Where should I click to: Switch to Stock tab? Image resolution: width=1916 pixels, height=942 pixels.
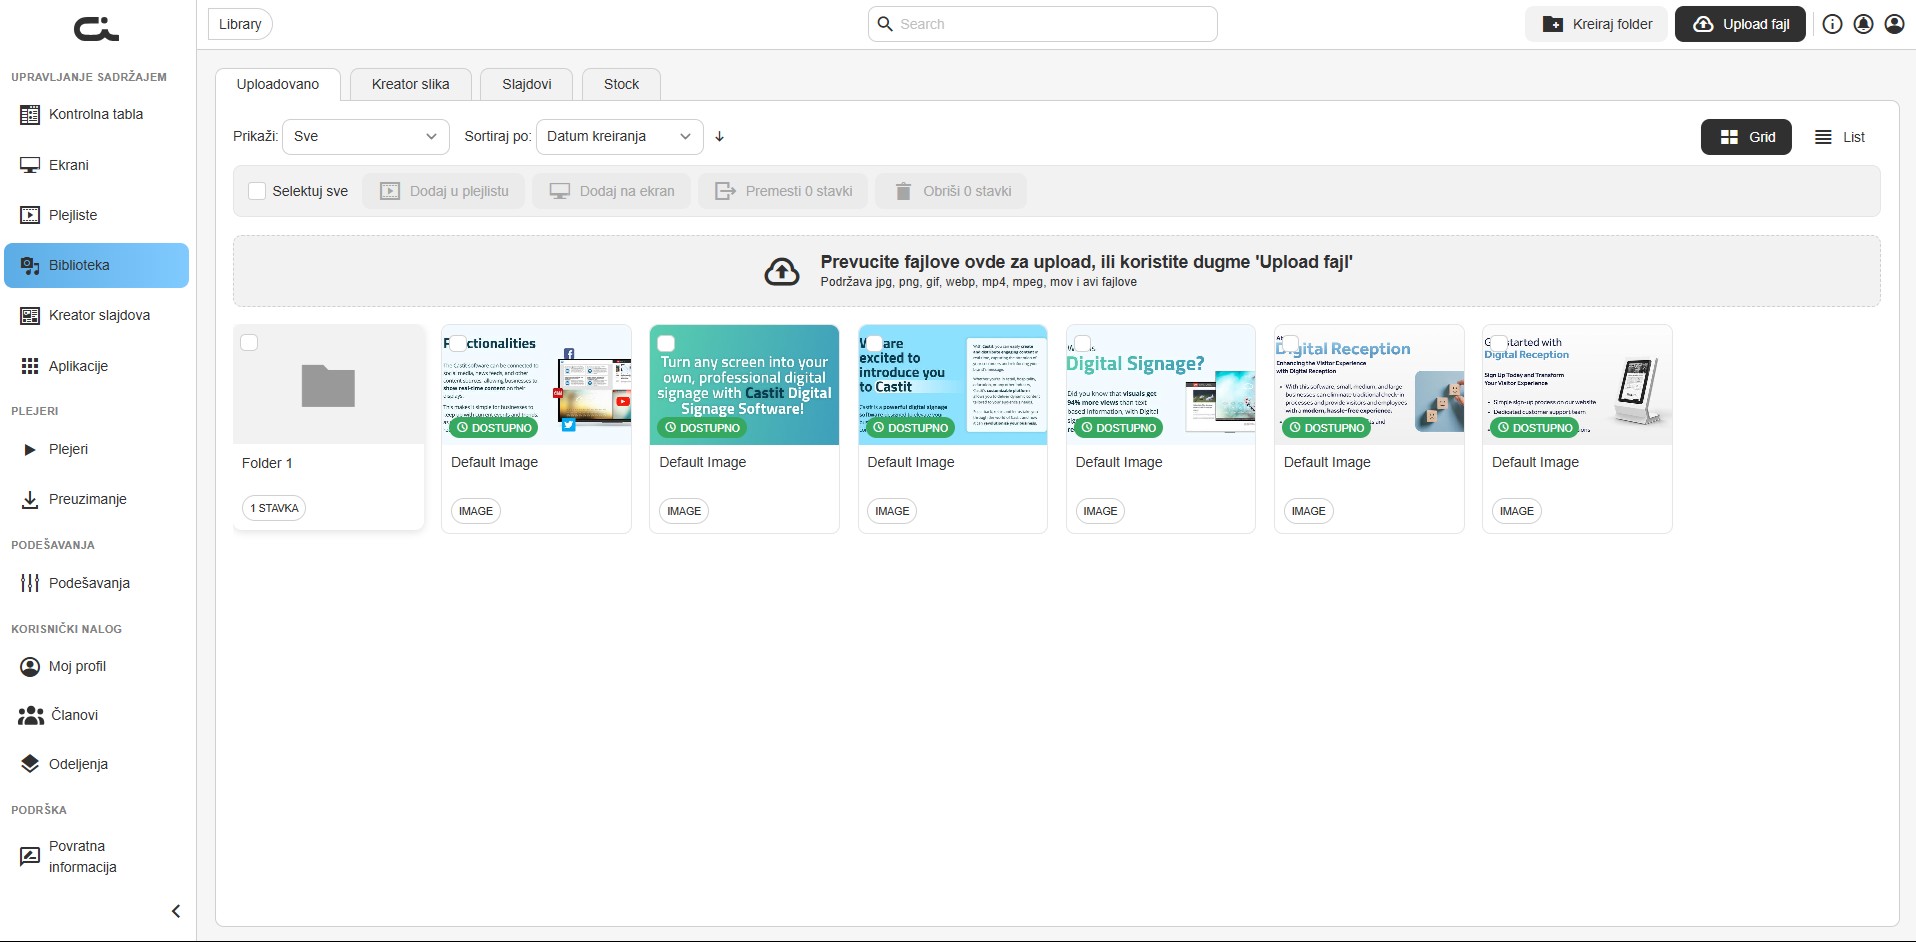[621, 84]
